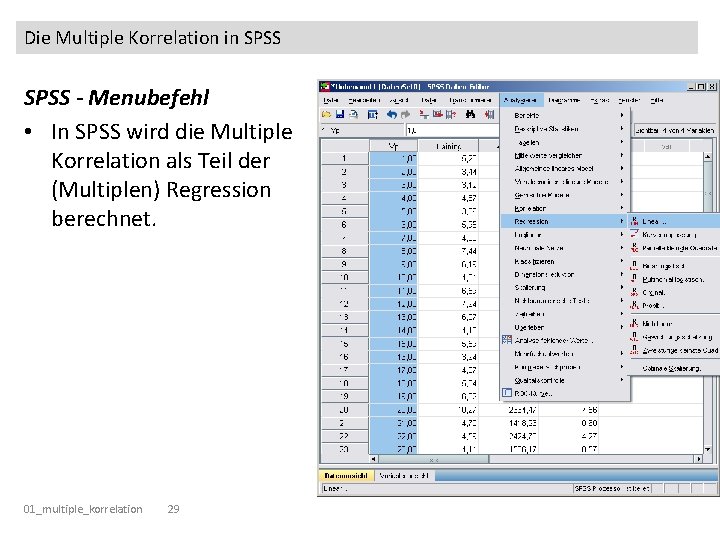This screenshot has width=720, height=540.
Task: Open the Transformieren menu
Action: click(x=470, y=100)
